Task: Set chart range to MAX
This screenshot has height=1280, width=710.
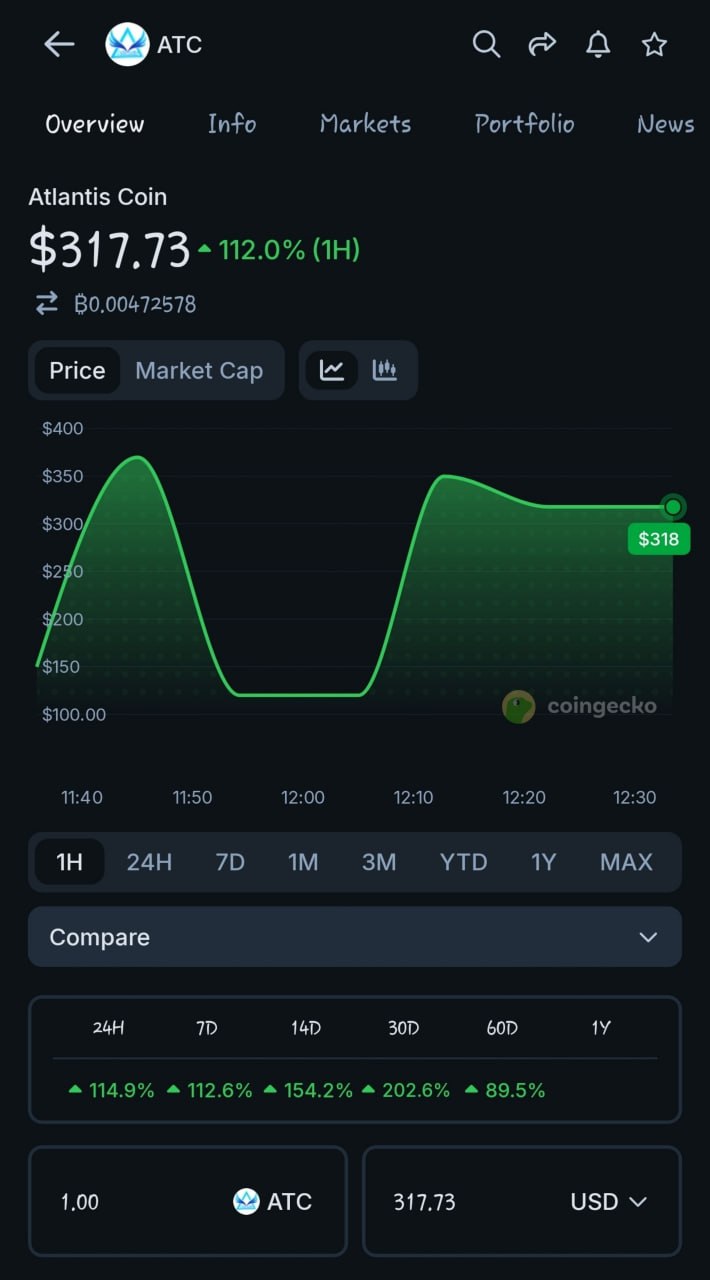Action: tap(626, 862)
